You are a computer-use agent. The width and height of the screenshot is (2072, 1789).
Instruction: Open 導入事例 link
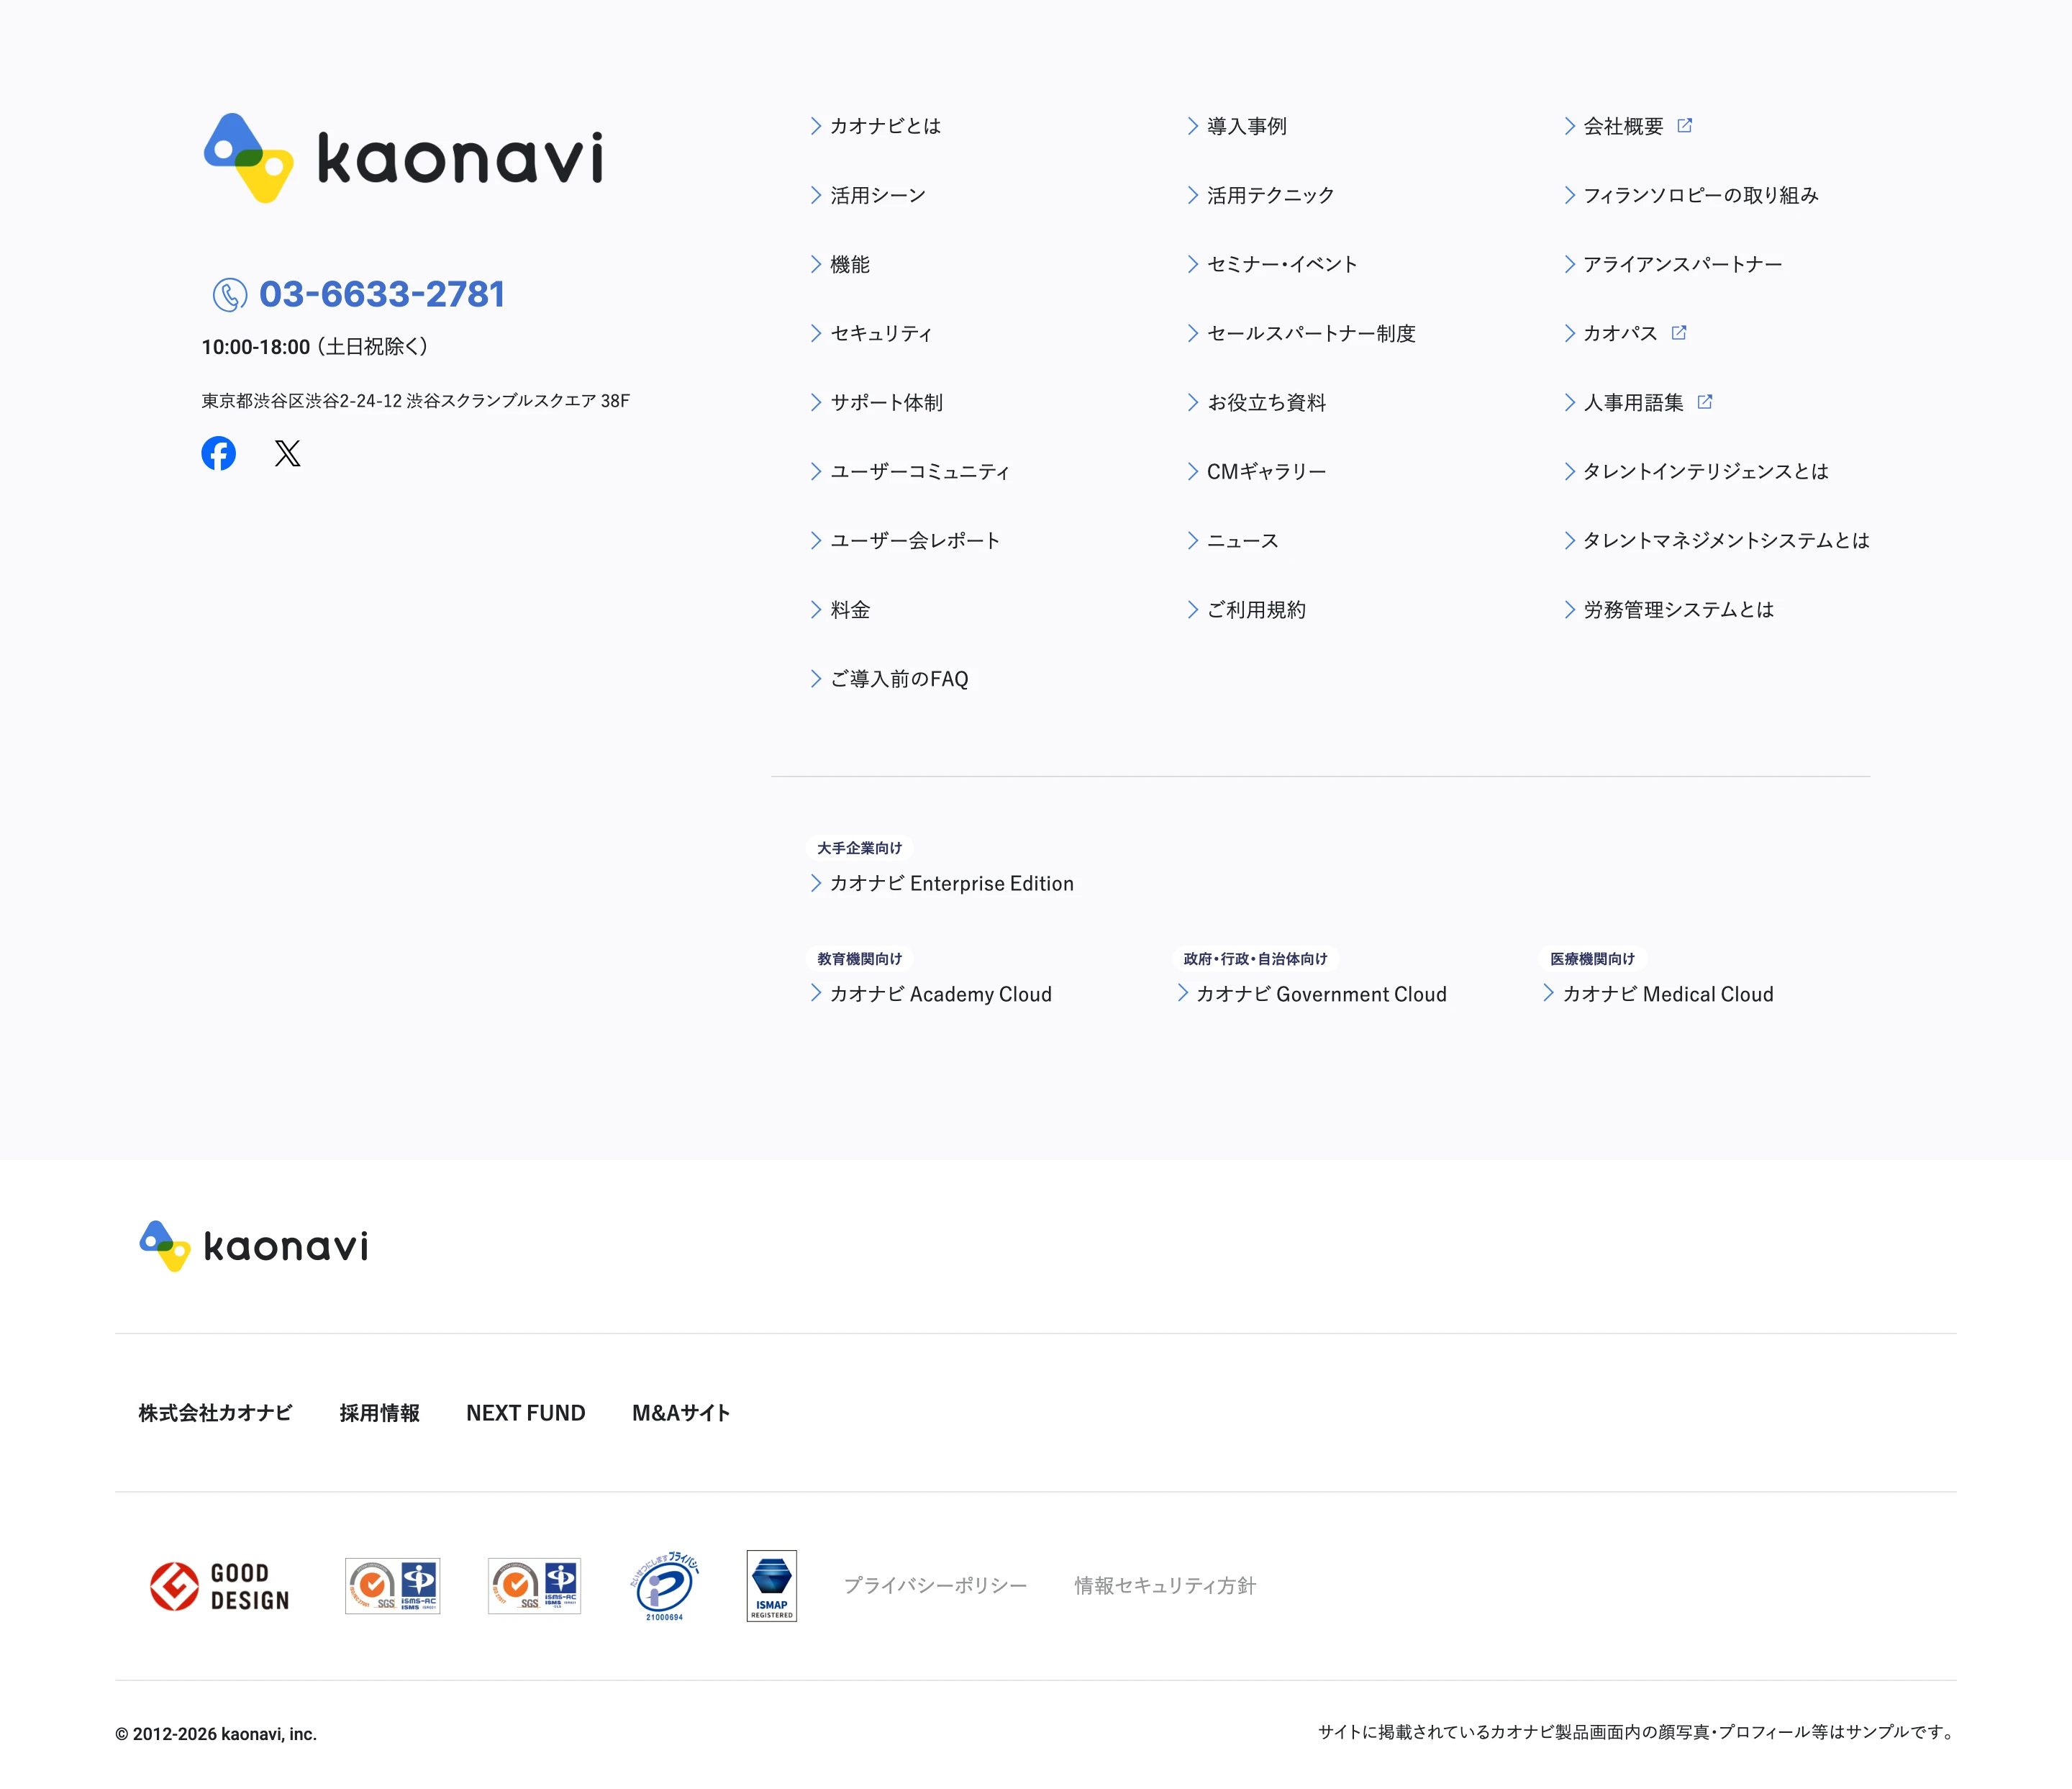[x=1246, y=126]
